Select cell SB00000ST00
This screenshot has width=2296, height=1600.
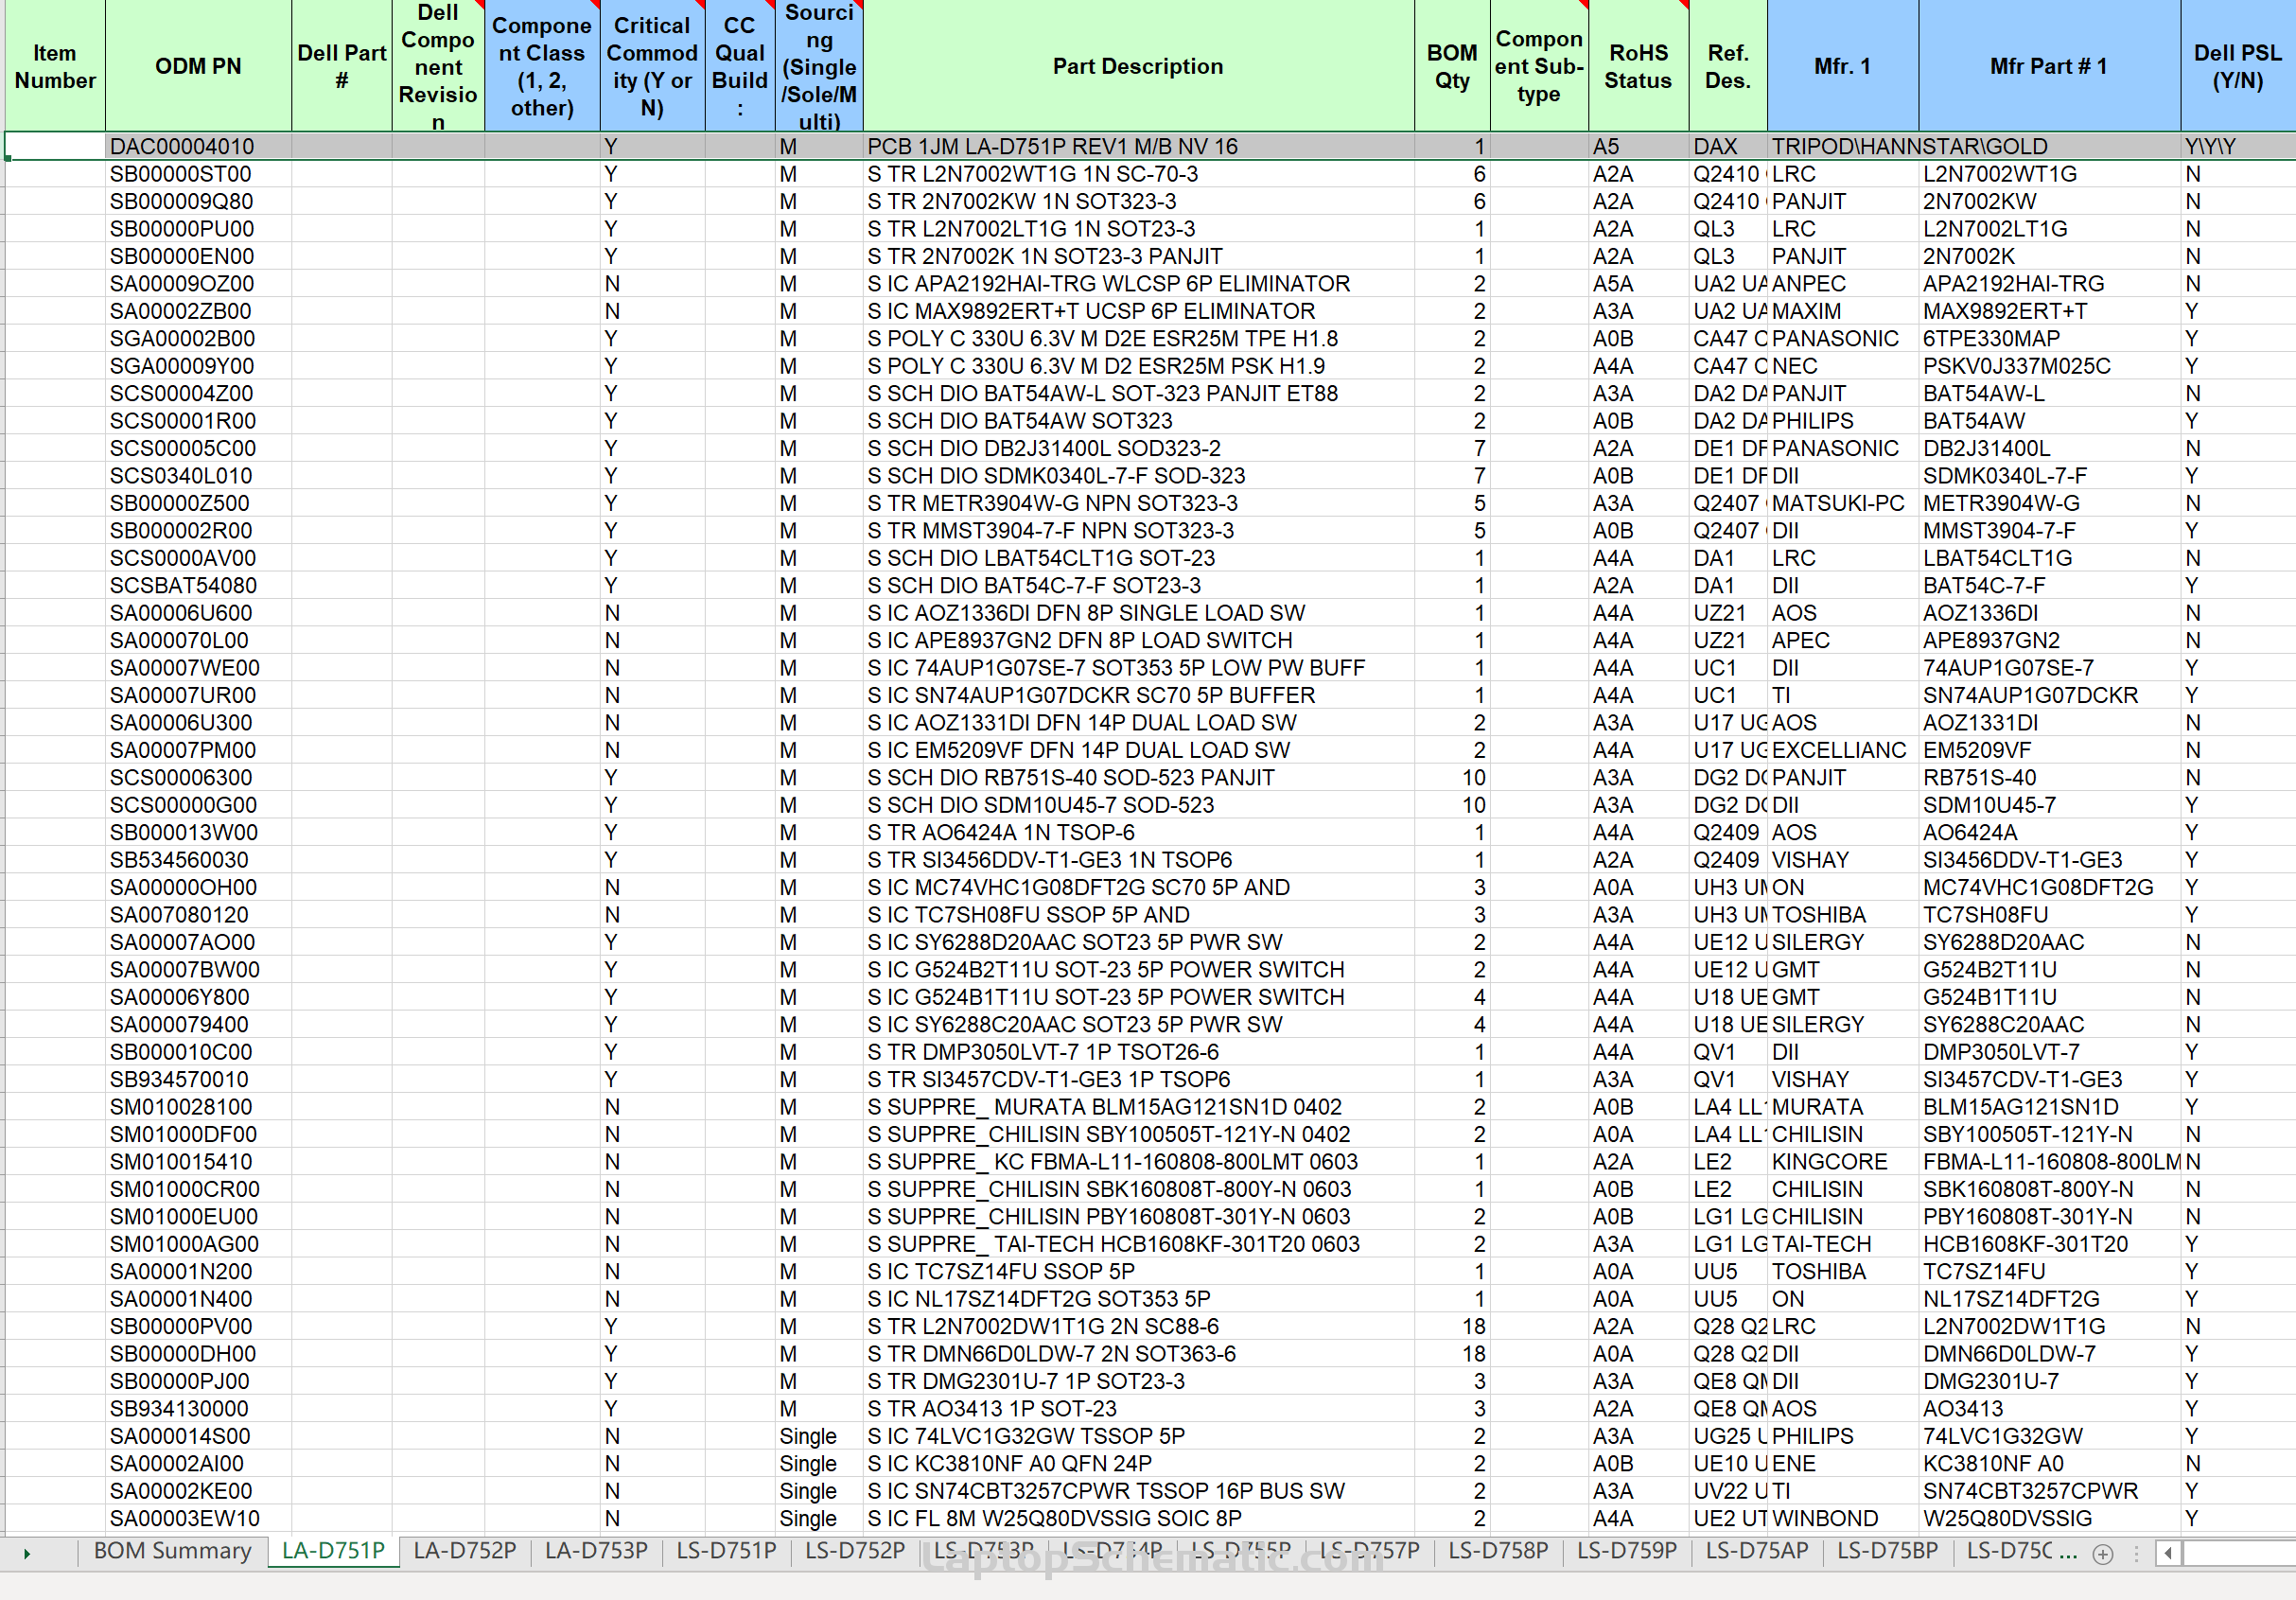(198, 174)
